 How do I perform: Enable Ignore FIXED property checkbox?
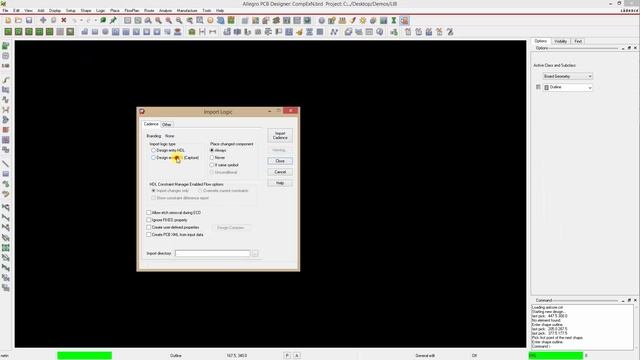click(149, 220)
